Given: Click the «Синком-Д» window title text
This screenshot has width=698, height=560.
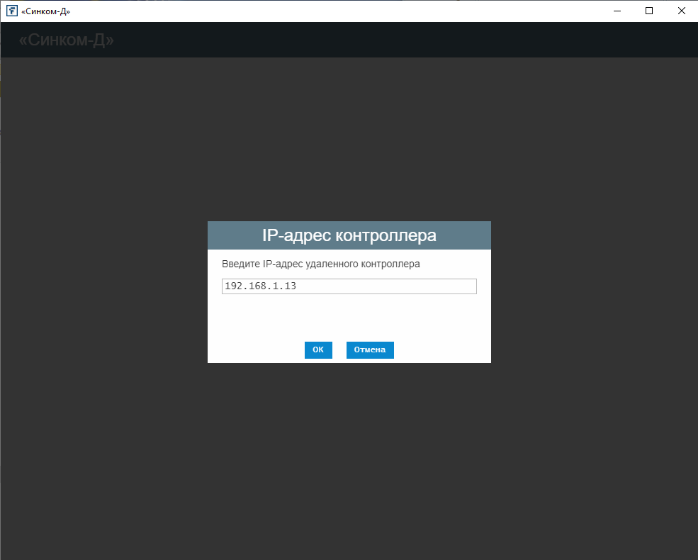Looking at the screenshot, I should [x=46, y=11].
